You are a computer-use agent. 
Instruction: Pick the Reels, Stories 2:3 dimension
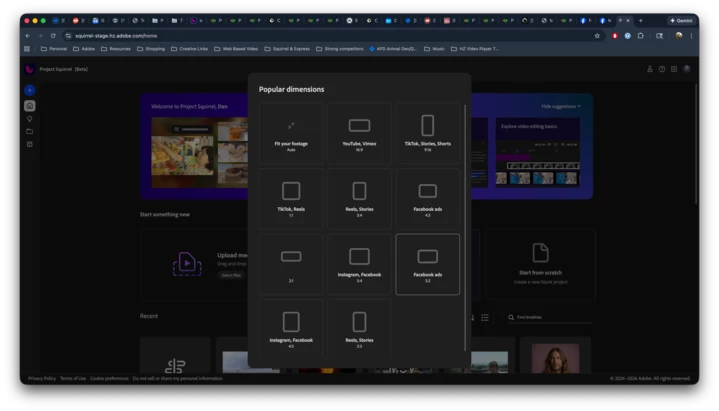(x=359, y=328)
